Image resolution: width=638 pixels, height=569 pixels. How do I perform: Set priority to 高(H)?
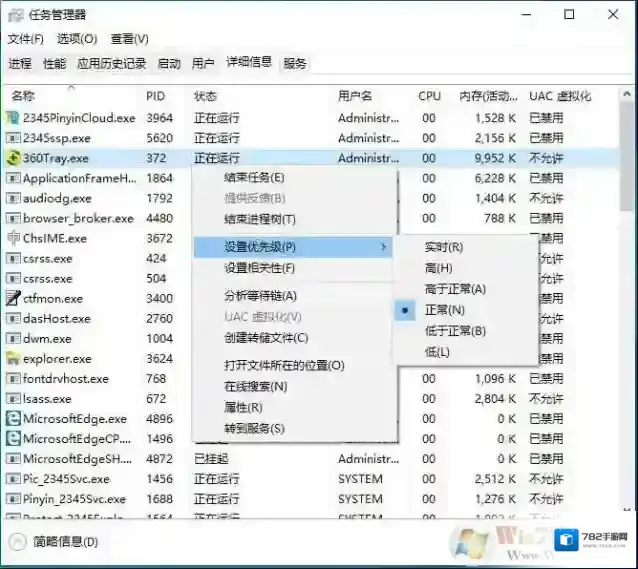[438, 268]
